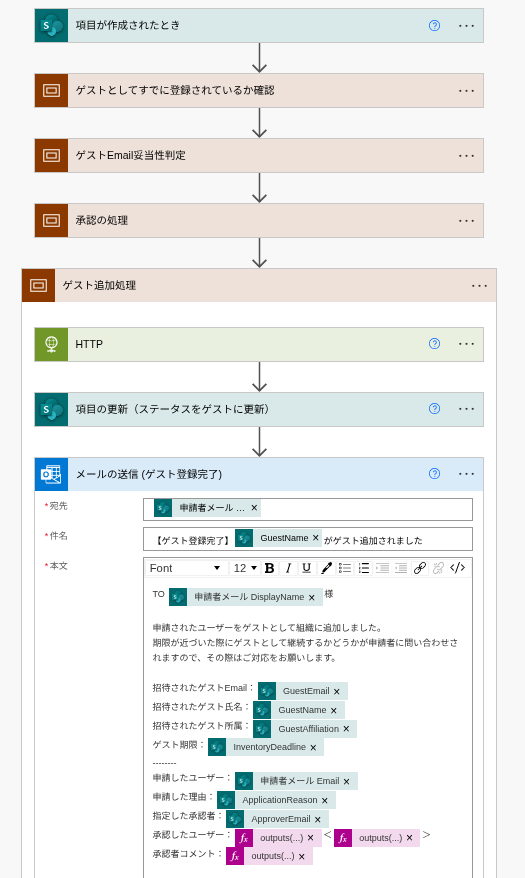
Task: Remove GuestName token from subject field
Action: click(316, 538)
